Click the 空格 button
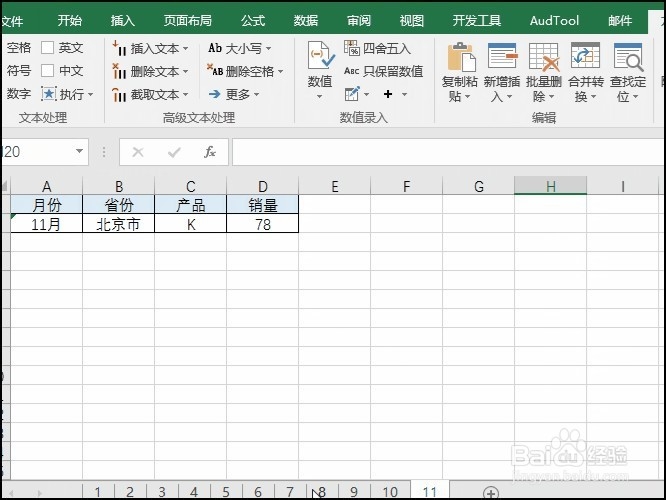The image size is (666, 500). coord(19,48)
